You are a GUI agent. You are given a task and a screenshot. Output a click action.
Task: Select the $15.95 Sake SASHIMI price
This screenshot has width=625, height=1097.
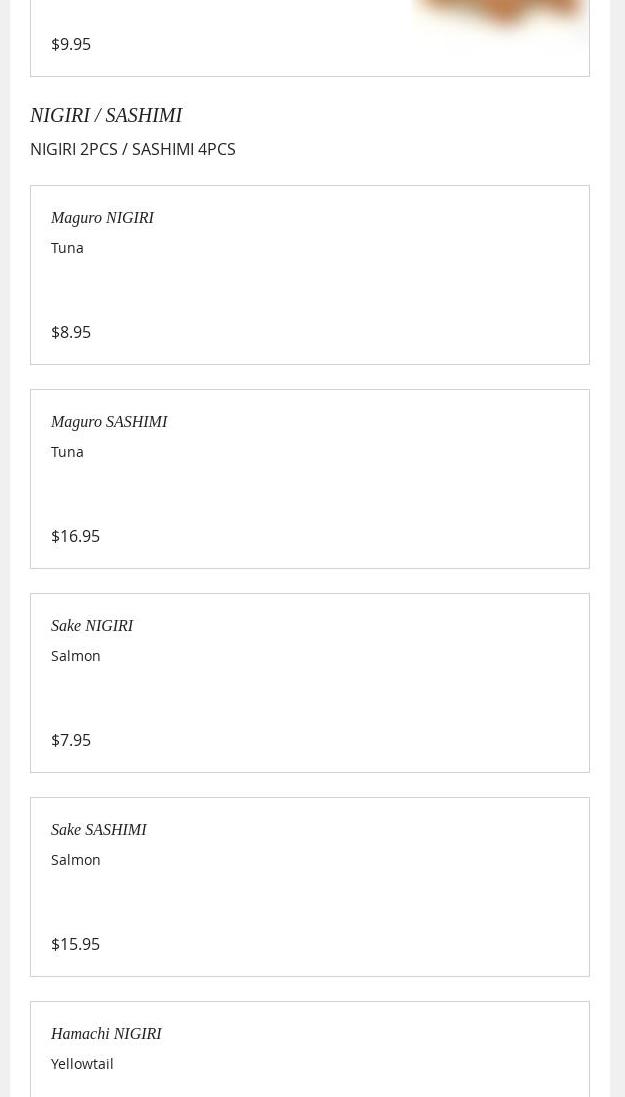(75, 944)
